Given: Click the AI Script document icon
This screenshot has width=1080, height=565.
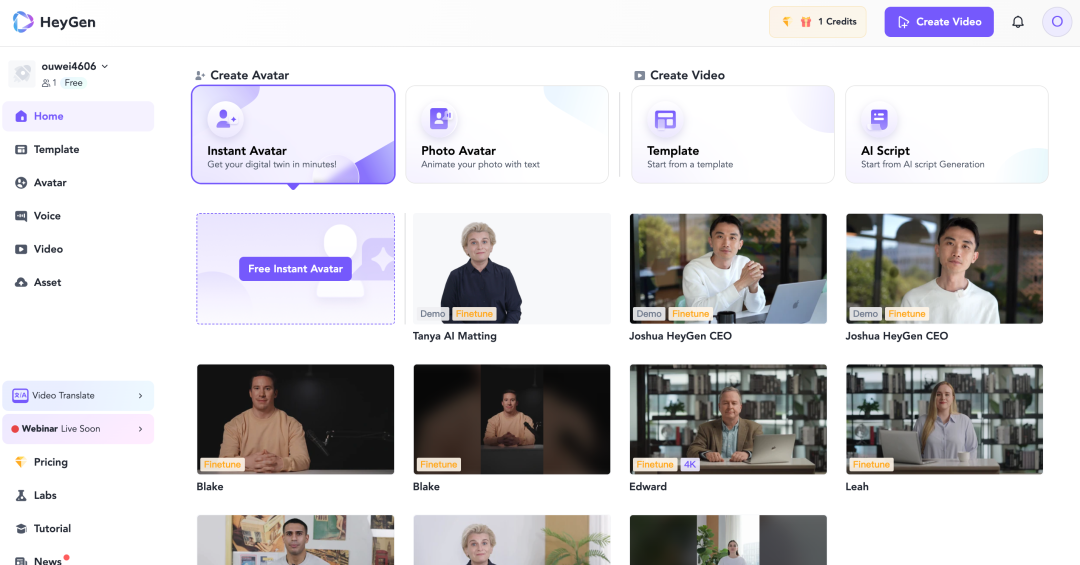Looking at the screenshot, I should (879, 119).
